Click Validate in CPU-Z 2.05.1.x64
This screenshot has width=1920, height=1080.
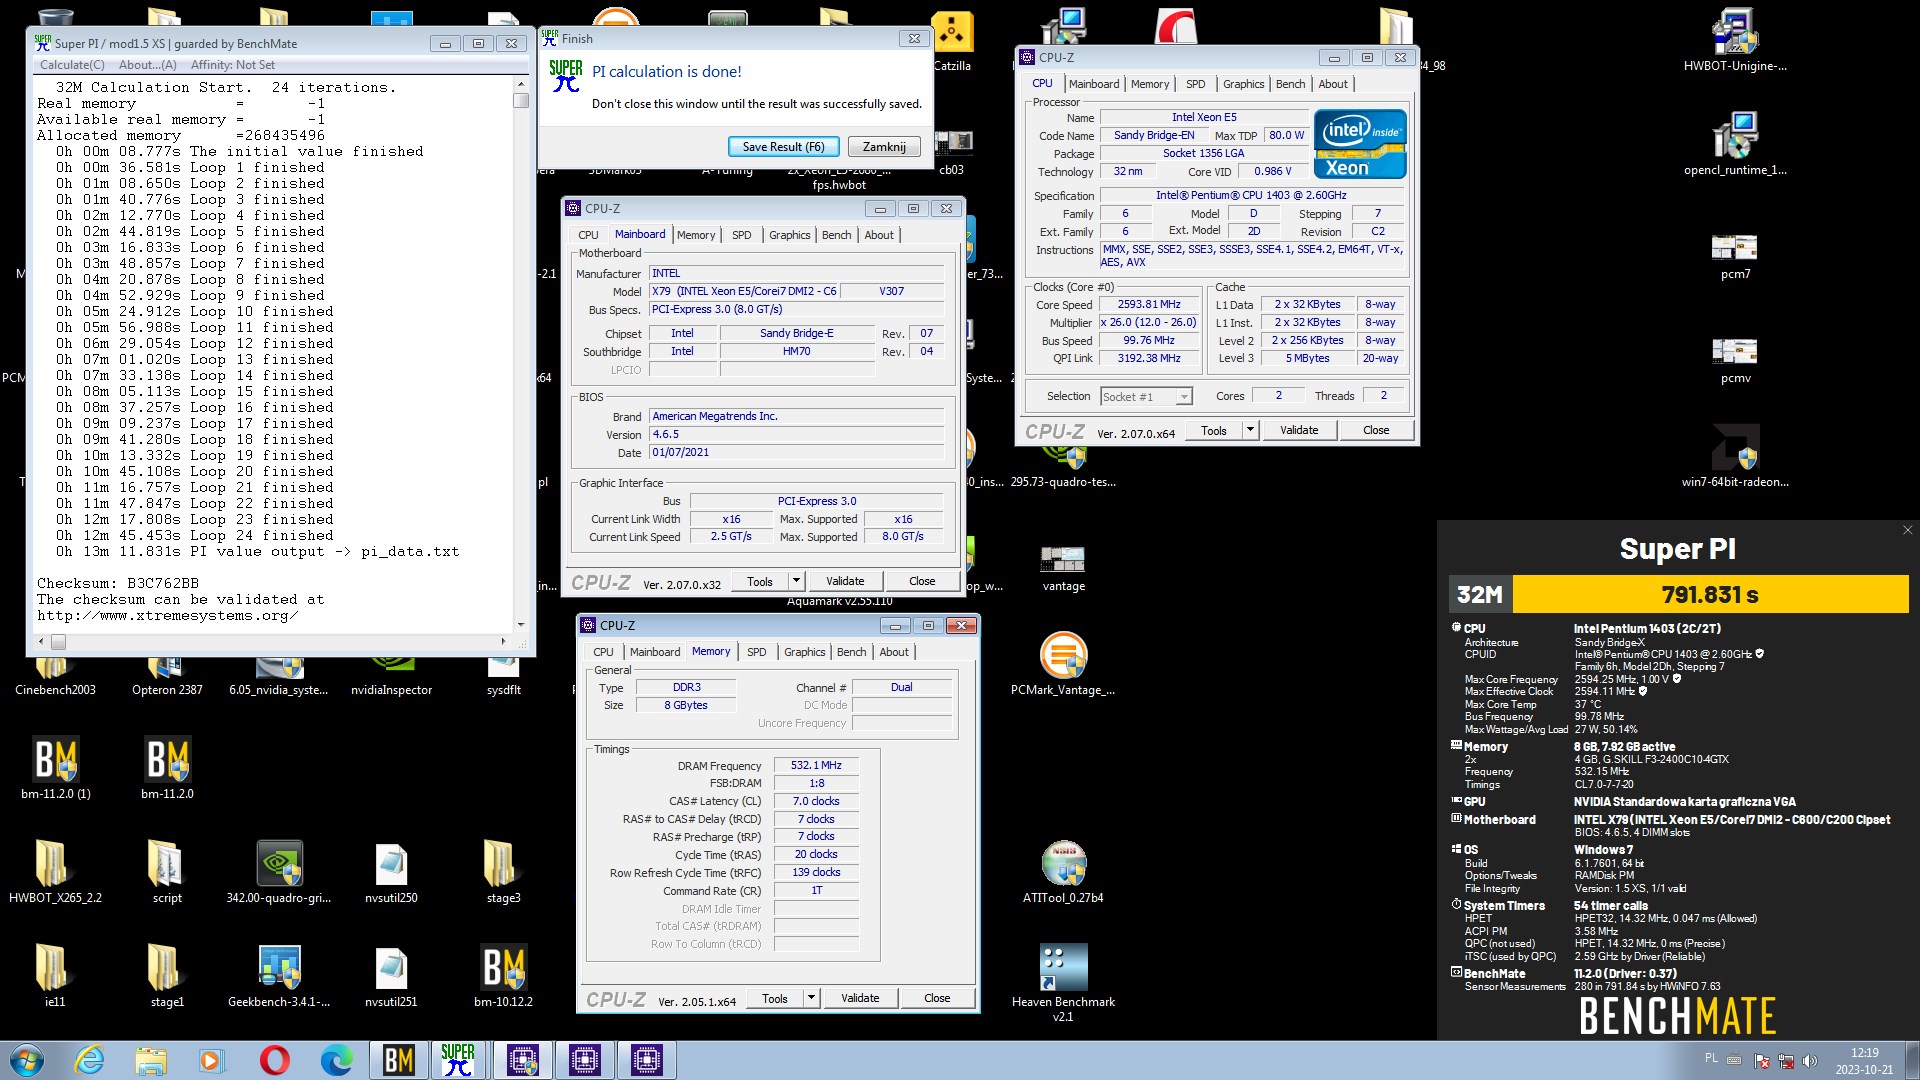(860, 998)
